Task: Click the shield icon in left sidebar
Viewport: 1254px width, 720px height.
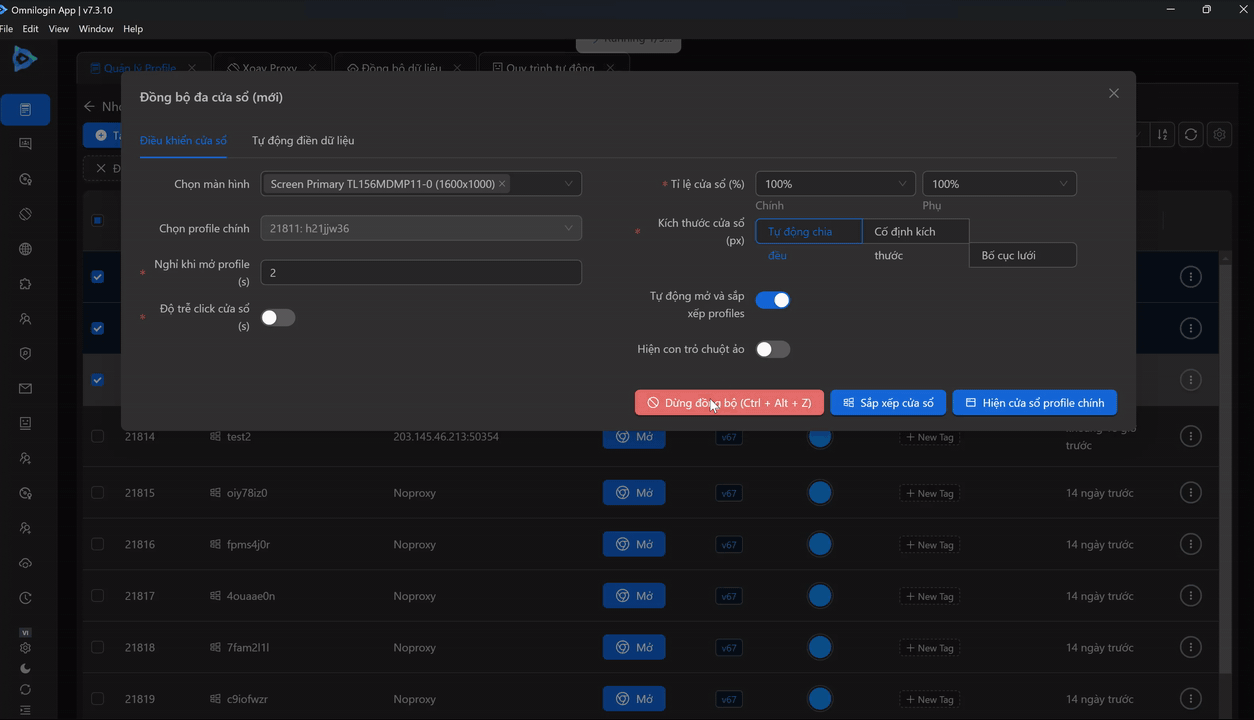Action: coord(25,353)
